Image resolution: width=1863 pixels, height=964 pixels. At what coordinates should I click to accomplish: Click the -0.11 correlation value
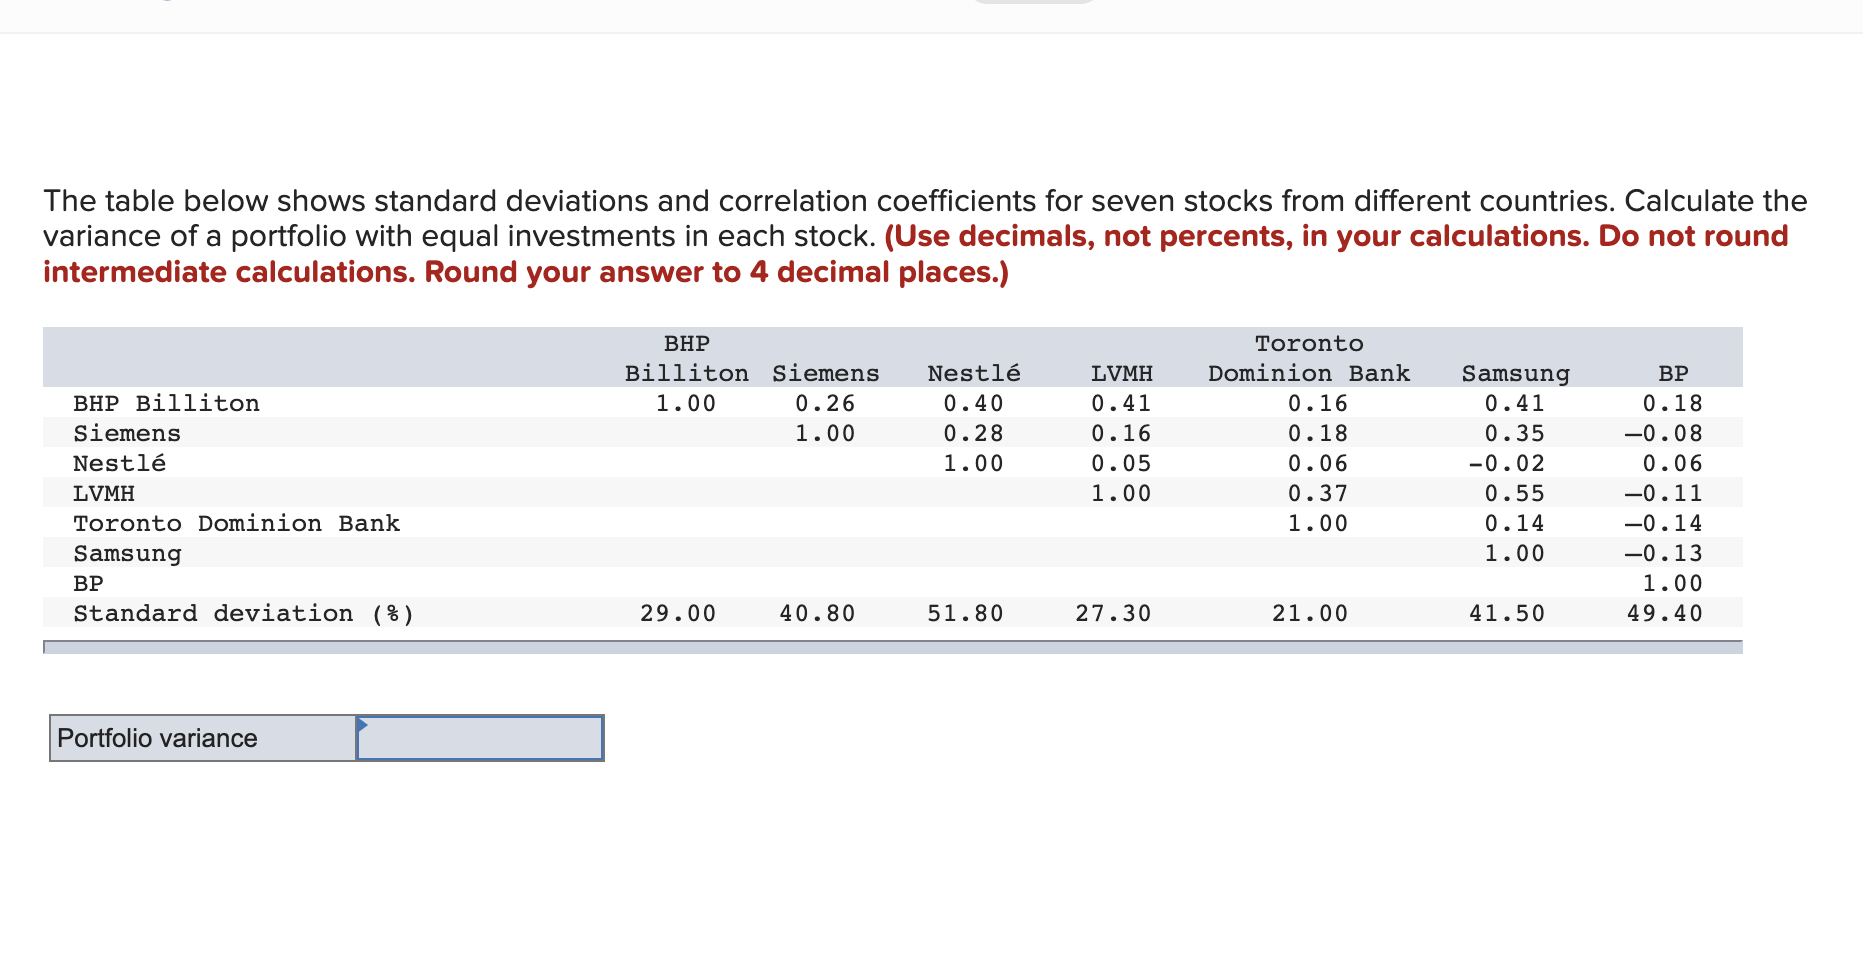(x=1663, y=493)
